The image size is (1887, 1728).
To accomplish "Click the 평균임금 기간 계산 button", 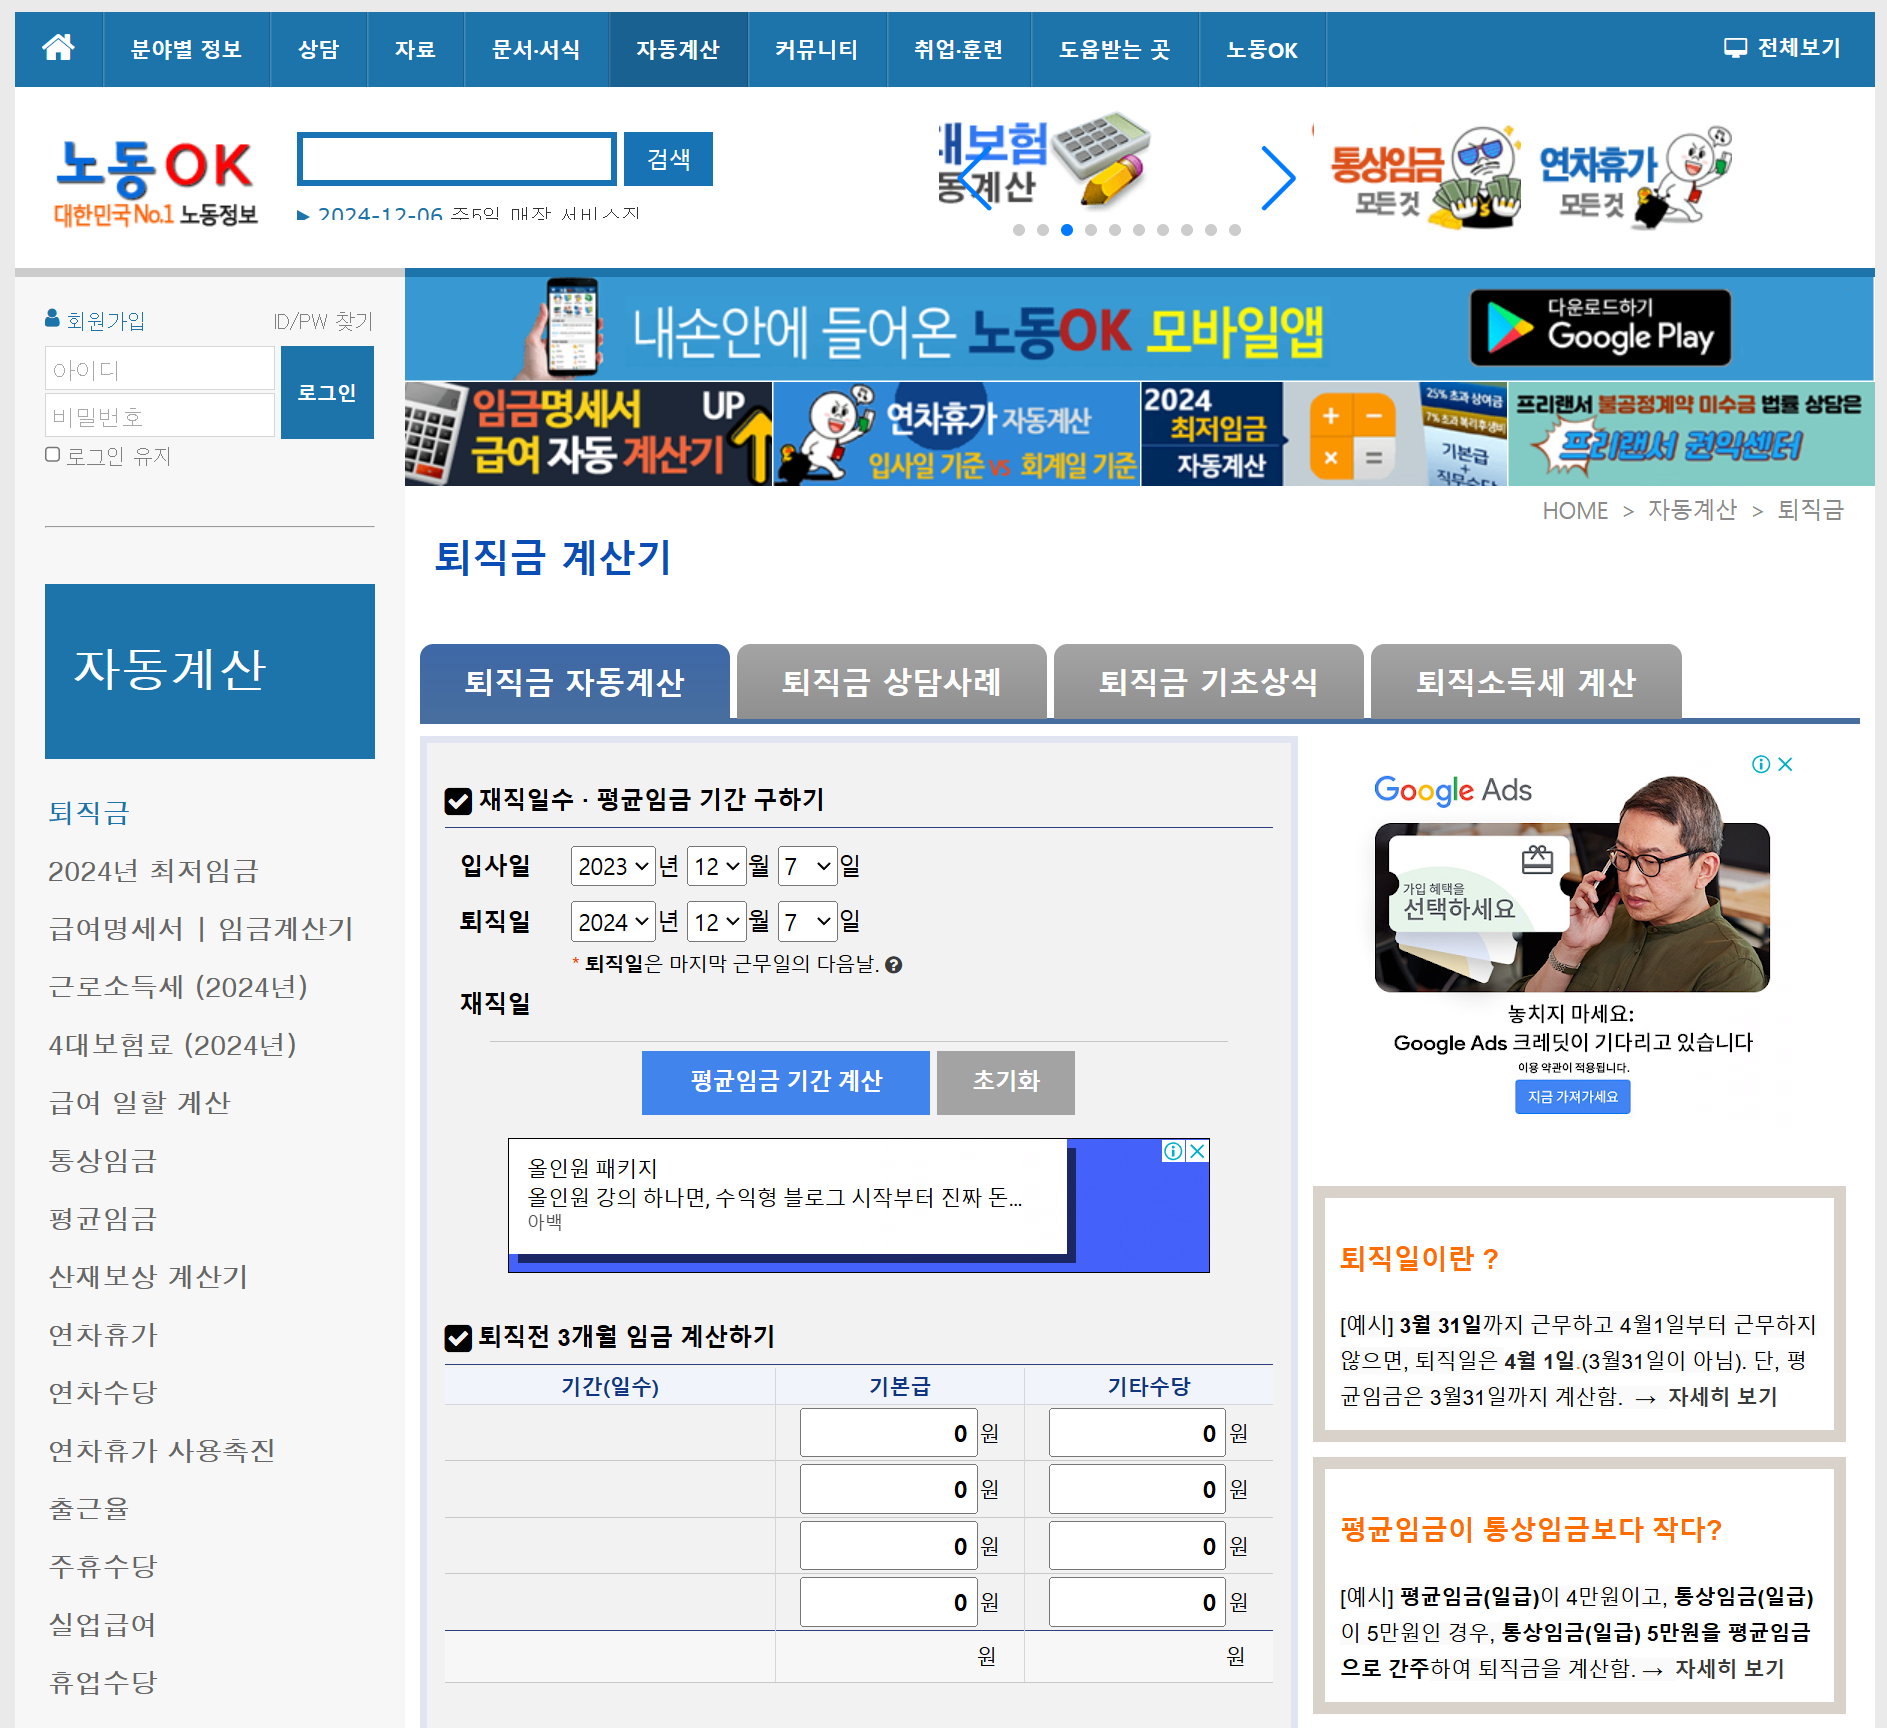I will point(785,1082).
